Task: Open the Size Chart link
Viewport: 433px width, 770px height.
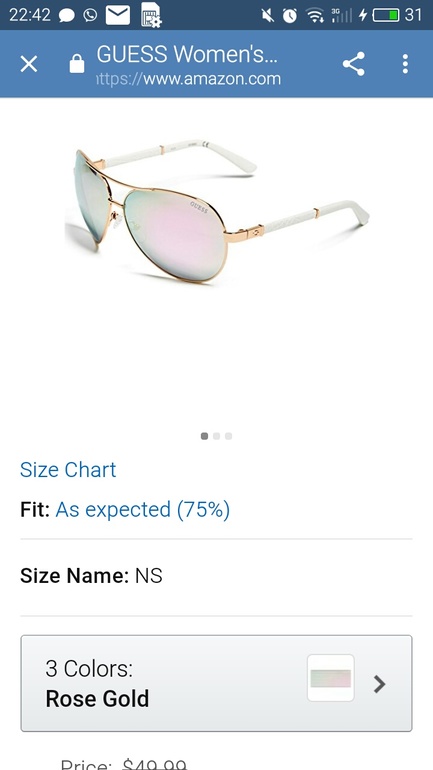Action: point(68,470)
